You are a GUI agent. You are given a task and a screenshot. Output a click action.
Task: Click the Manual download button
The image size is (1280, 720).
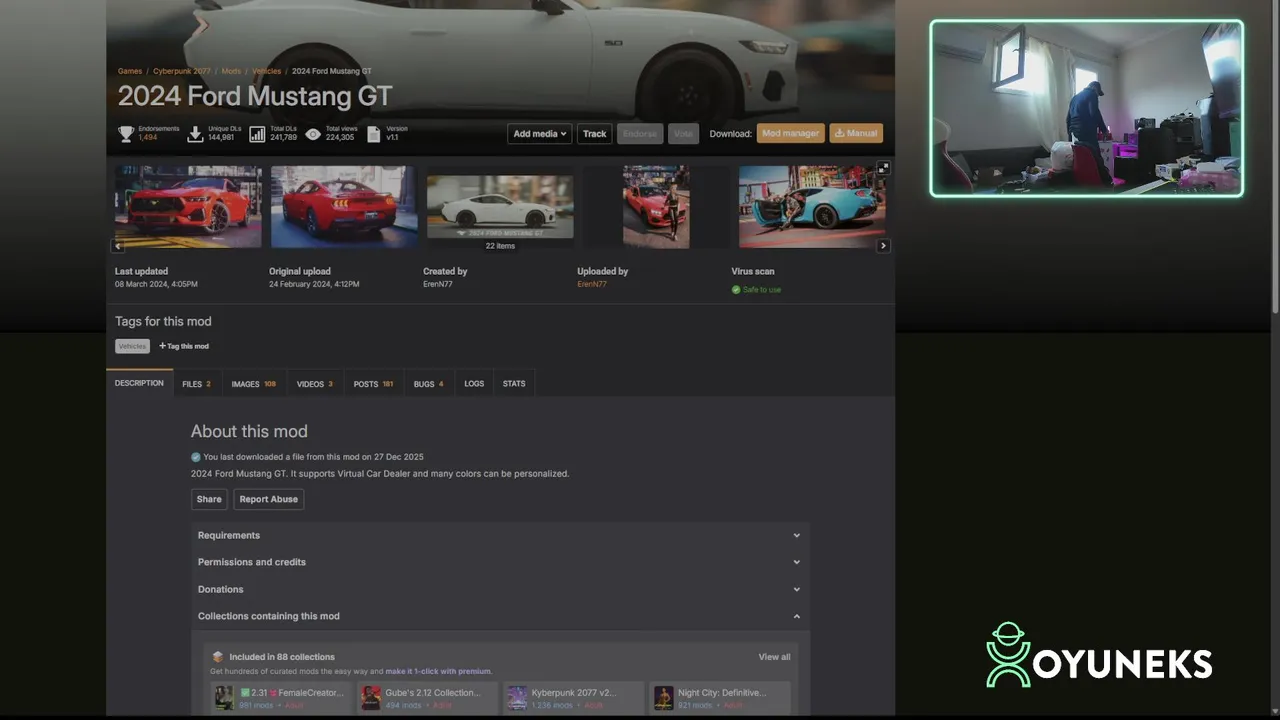click(x=856, y=133)
